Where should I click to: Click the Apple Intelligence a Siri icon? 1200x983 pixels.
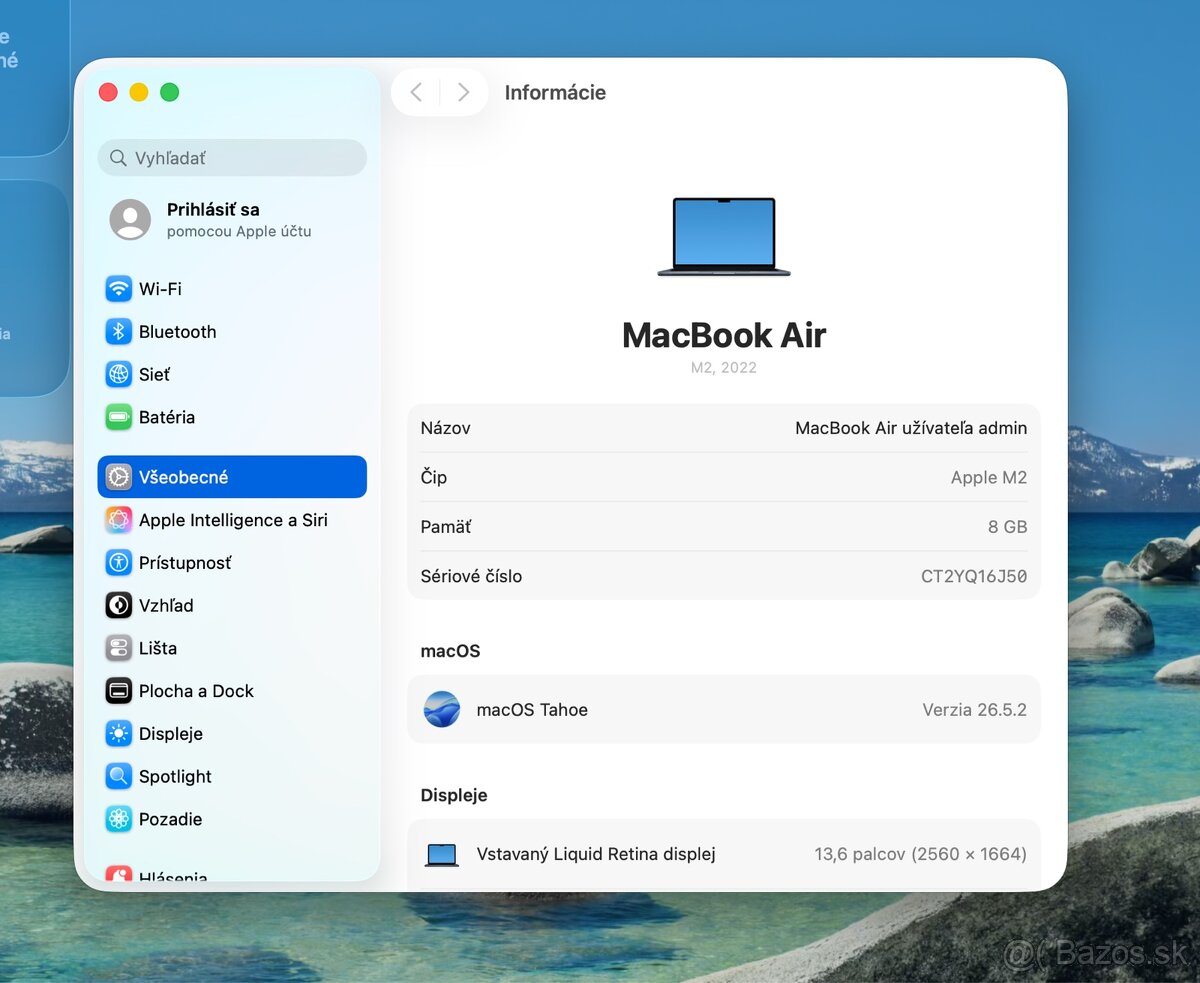click(119, 520)
